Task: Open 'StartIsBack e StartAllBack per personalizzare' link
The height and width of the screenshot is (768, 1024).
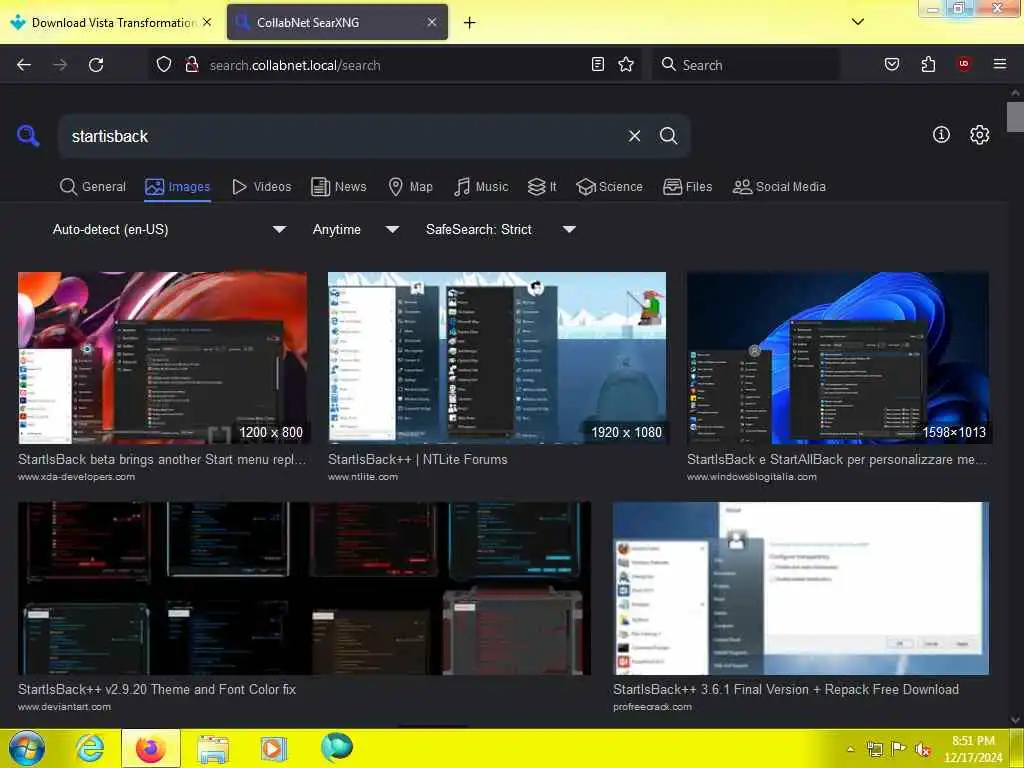Action: click(x=837, y=459)
